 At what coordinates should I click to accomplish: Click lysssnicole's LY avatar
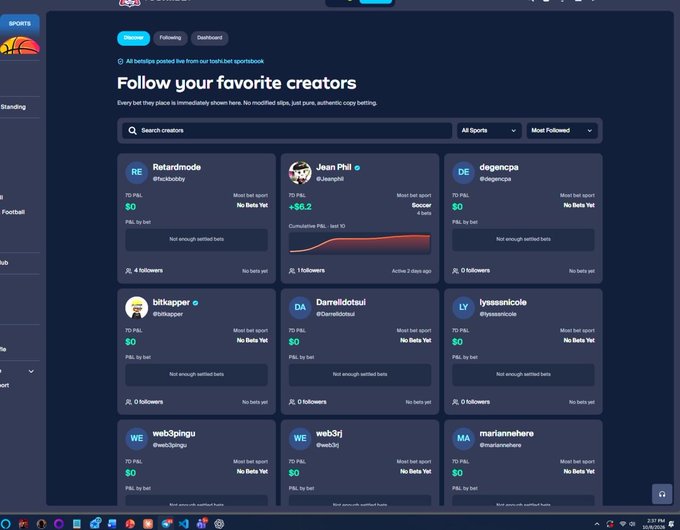tap(464, 308)
